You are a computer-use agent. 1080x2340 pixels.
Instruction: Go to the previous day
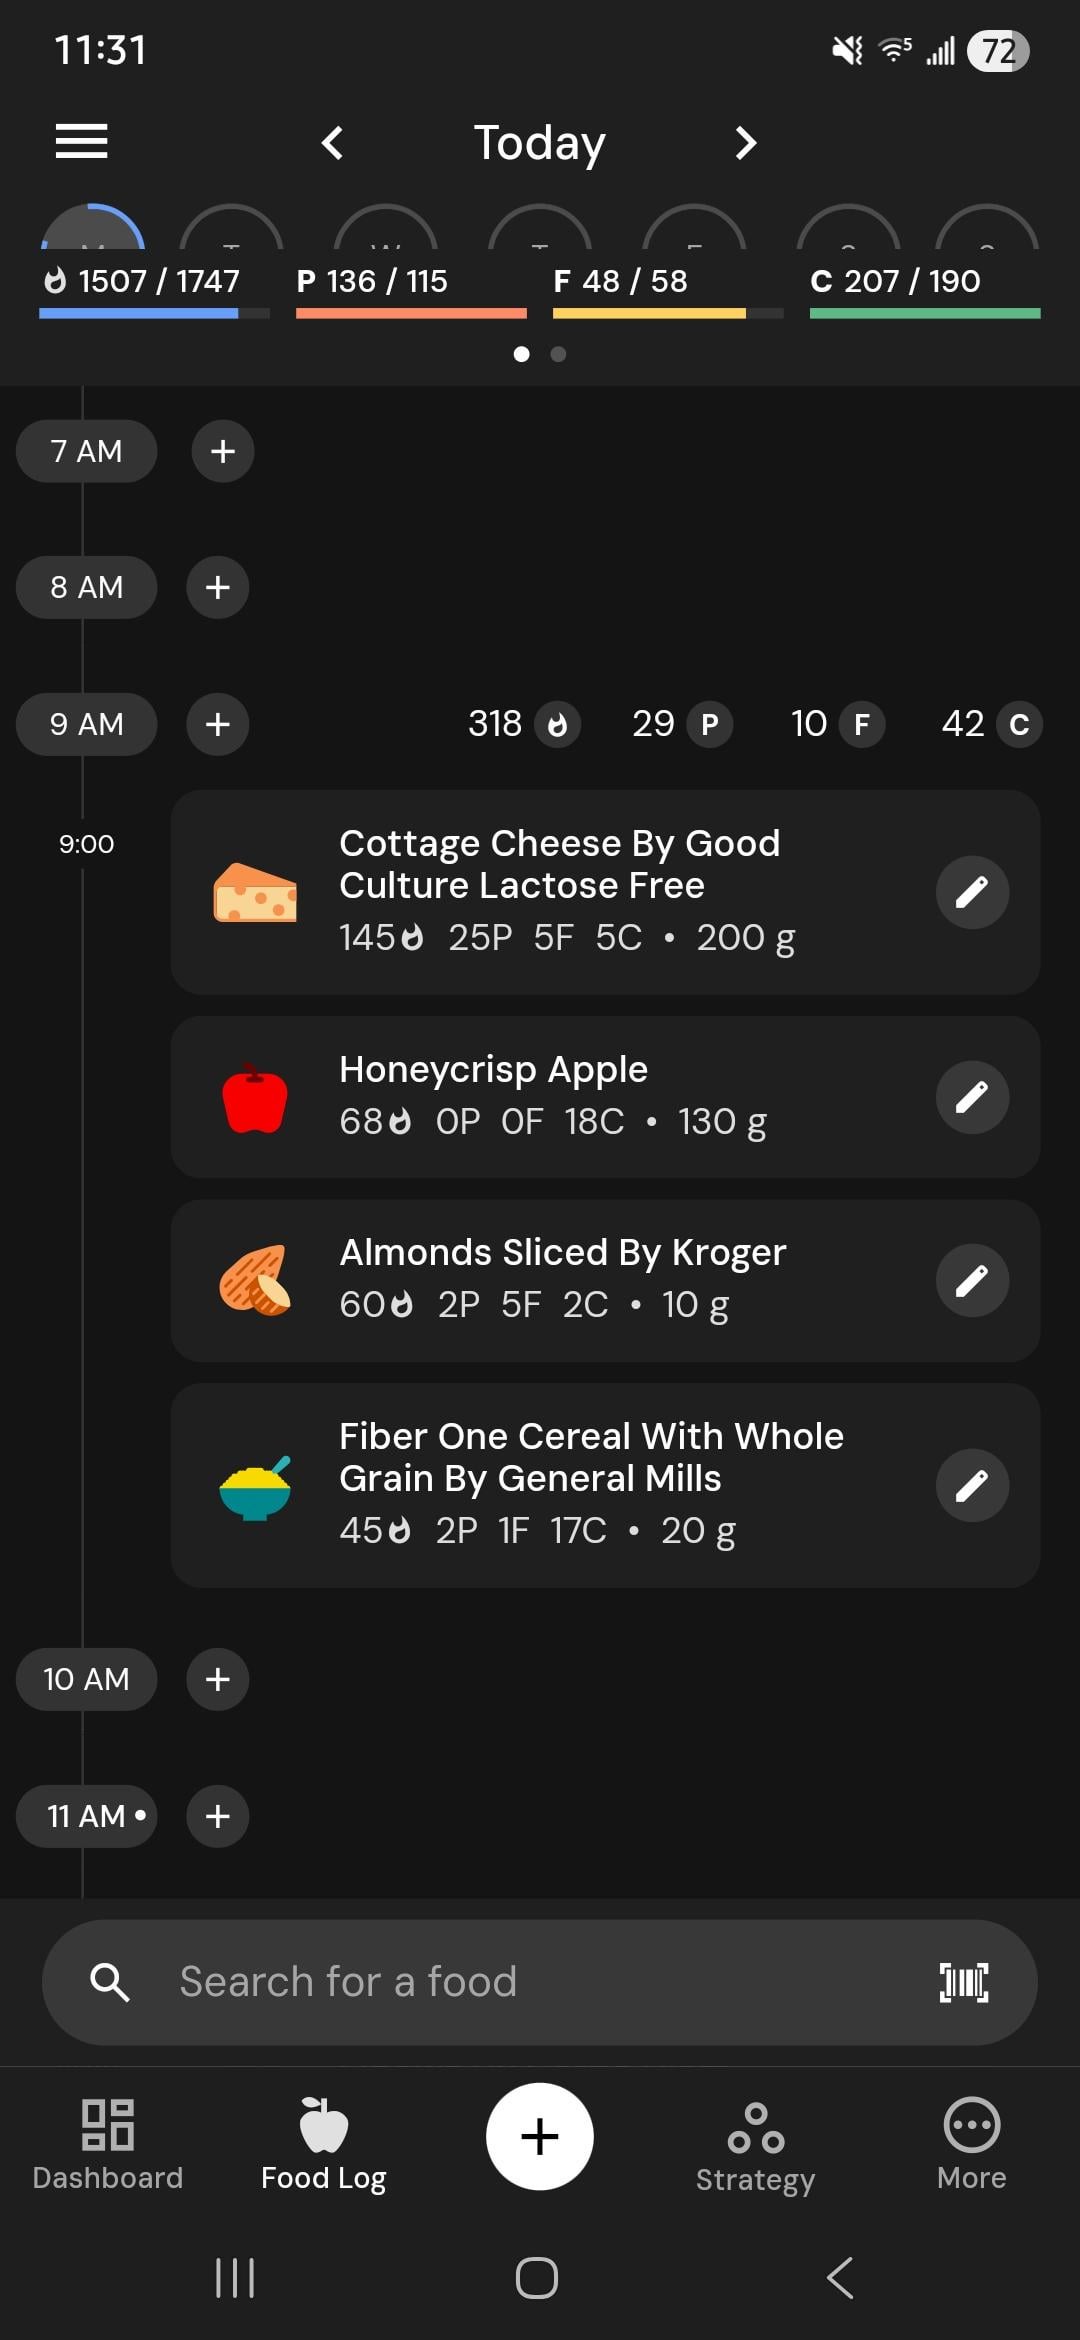point(333,143)
